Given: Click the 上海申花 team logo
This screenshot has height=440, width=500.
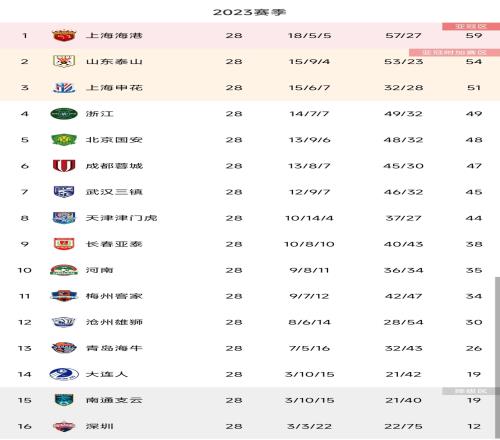Looking at the screenshot, I should click(64, 88).
